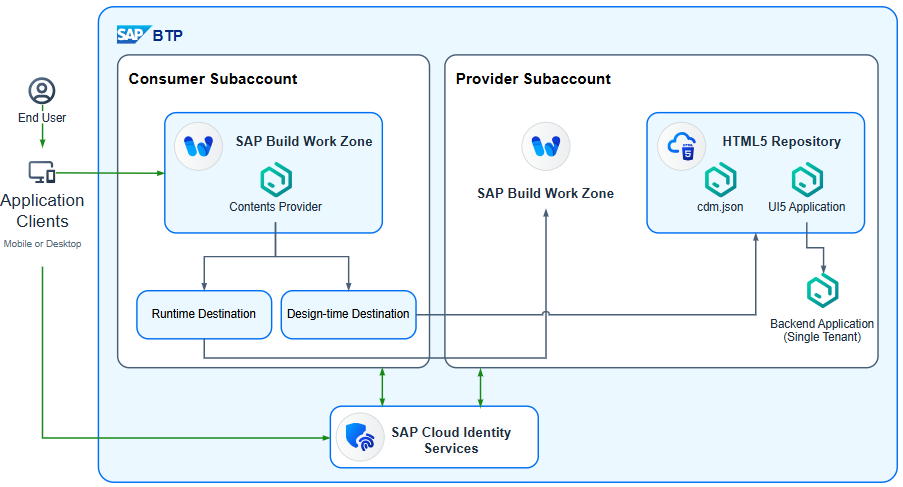Viewport: 903px width, 487px height.
Task: Click the "BTP" label
Action: [168, 36]
